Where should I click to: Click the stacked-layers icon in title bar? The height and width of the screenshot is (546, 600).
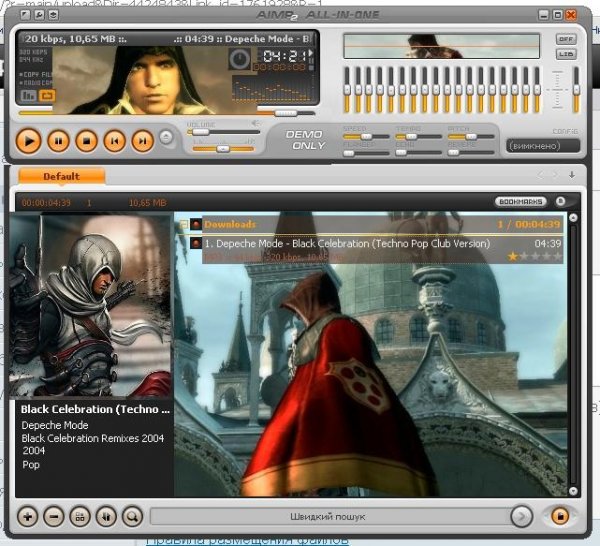tap(53, 15)
